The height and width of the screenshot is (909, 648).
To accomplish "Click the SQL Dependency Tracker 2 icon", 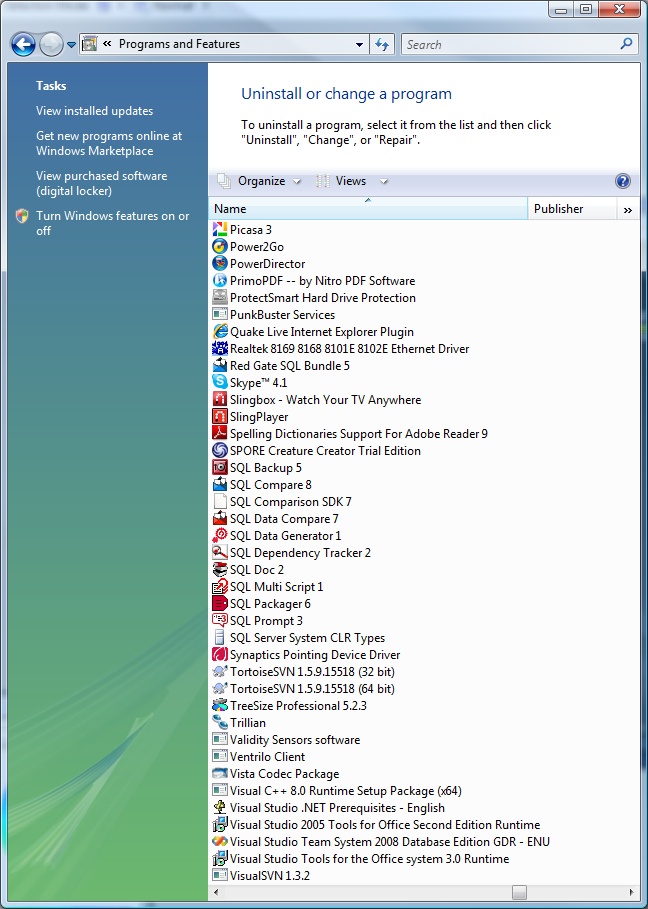I will 220,552.
